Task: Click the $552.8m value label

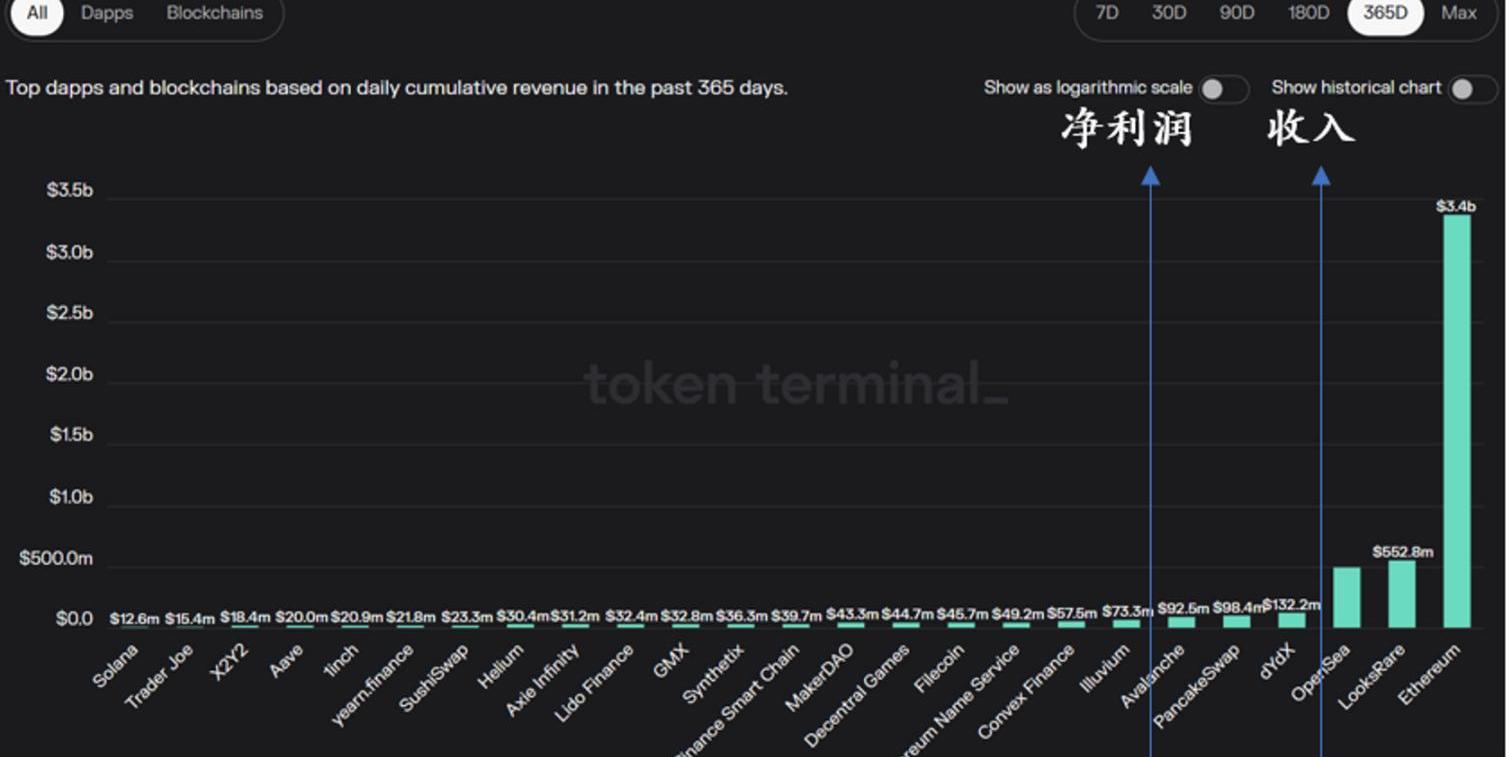Action: coord(1402,552)
